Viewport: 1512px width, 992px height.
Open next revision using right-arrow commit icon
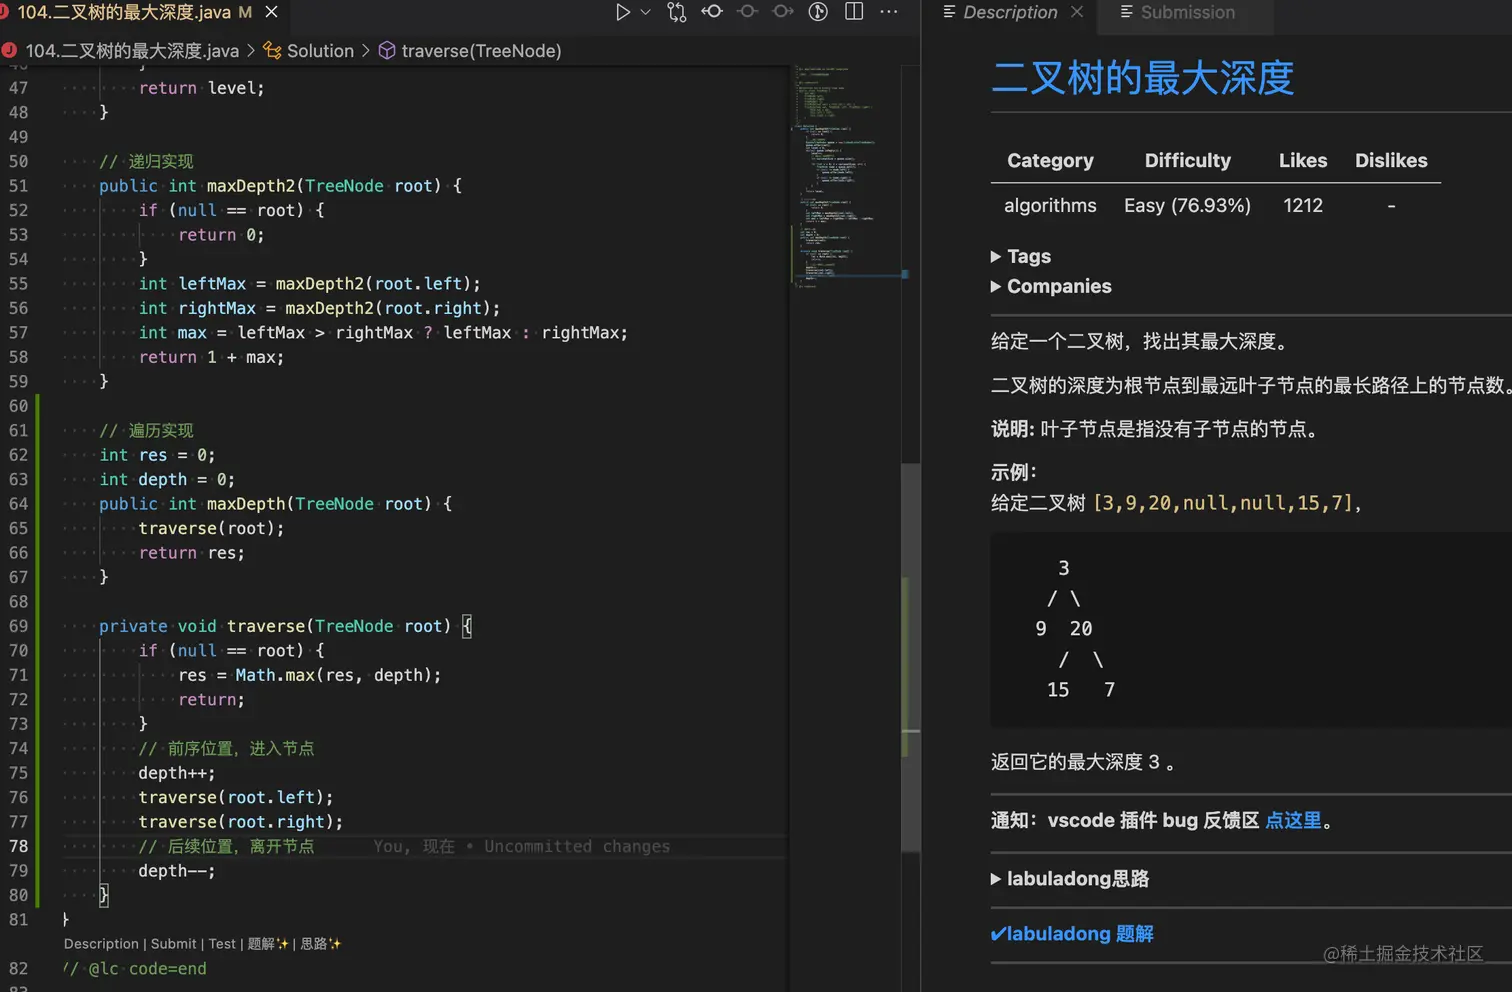point(783,12)
